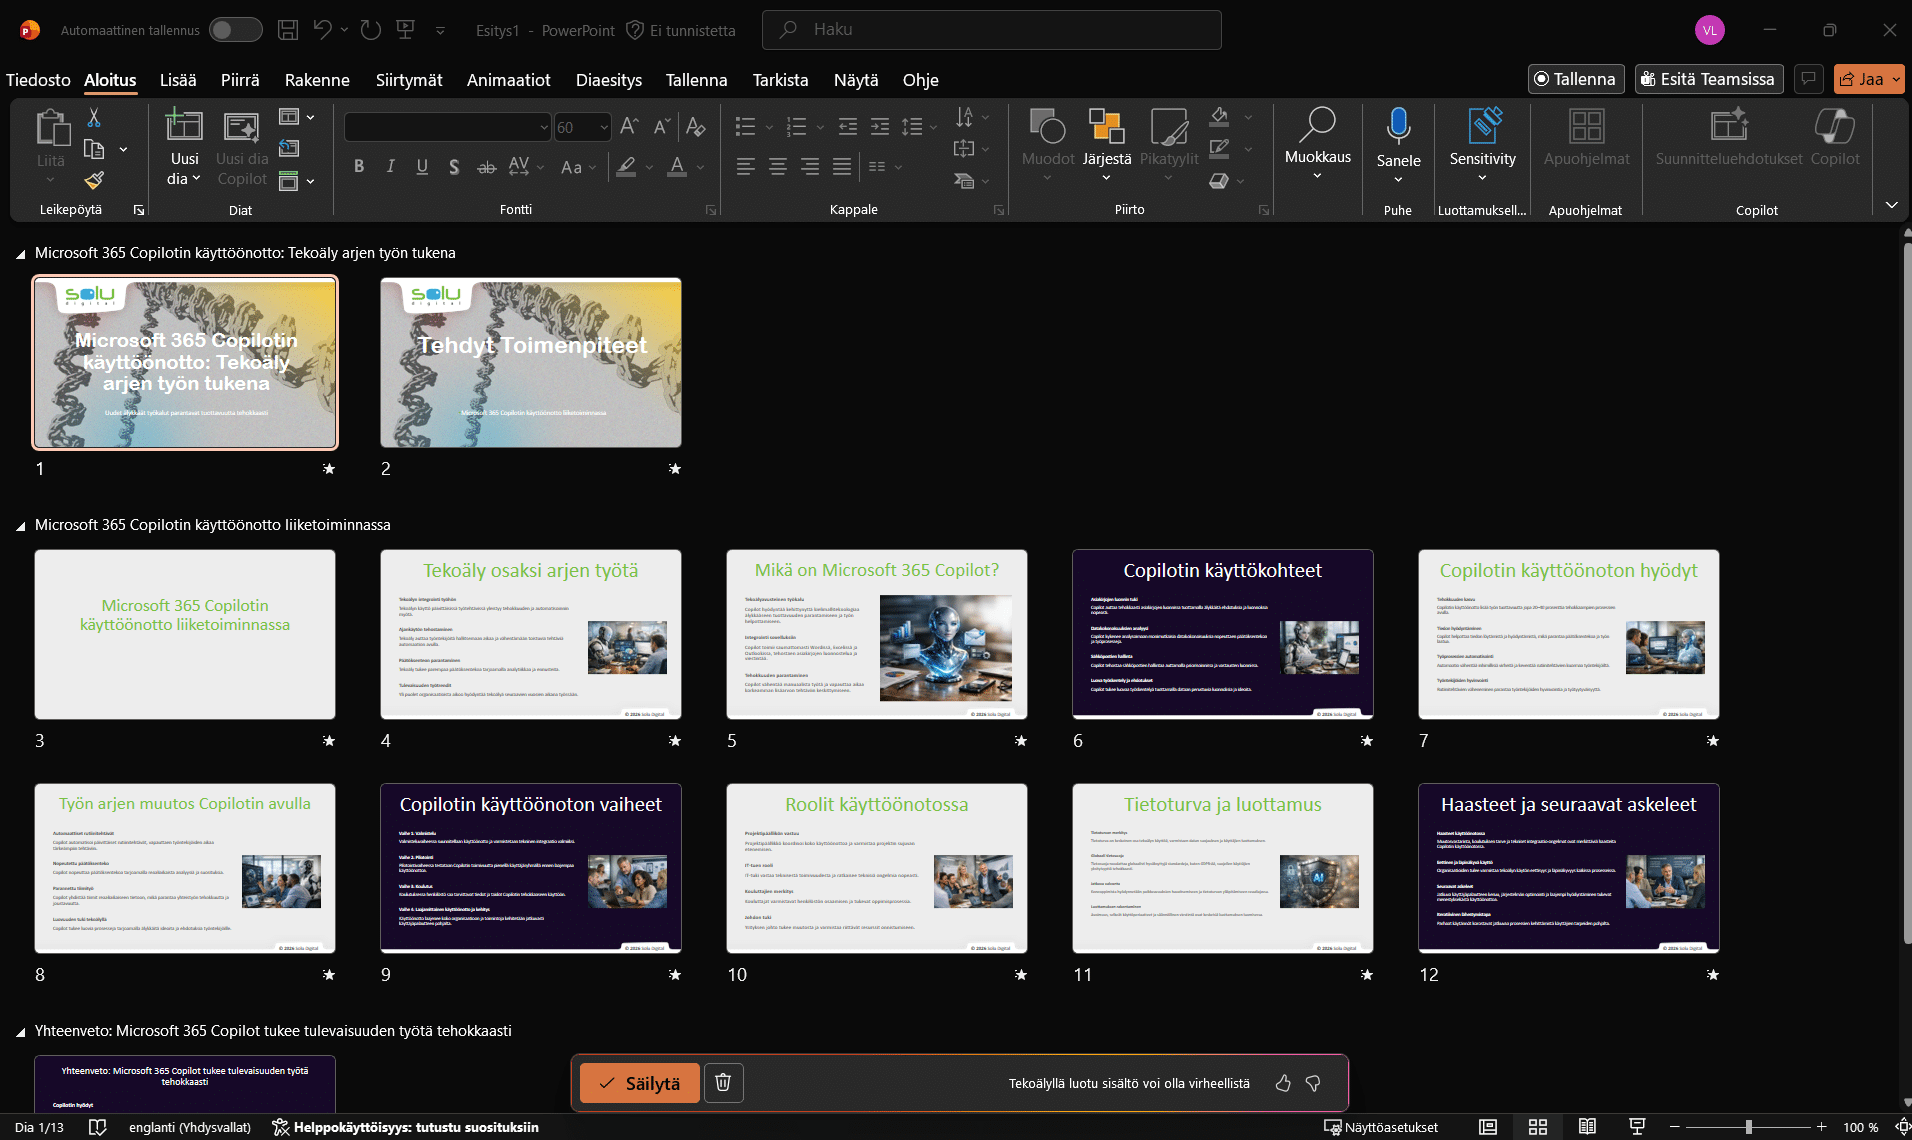Click the Säilytä keep button

click(639, 1083)
